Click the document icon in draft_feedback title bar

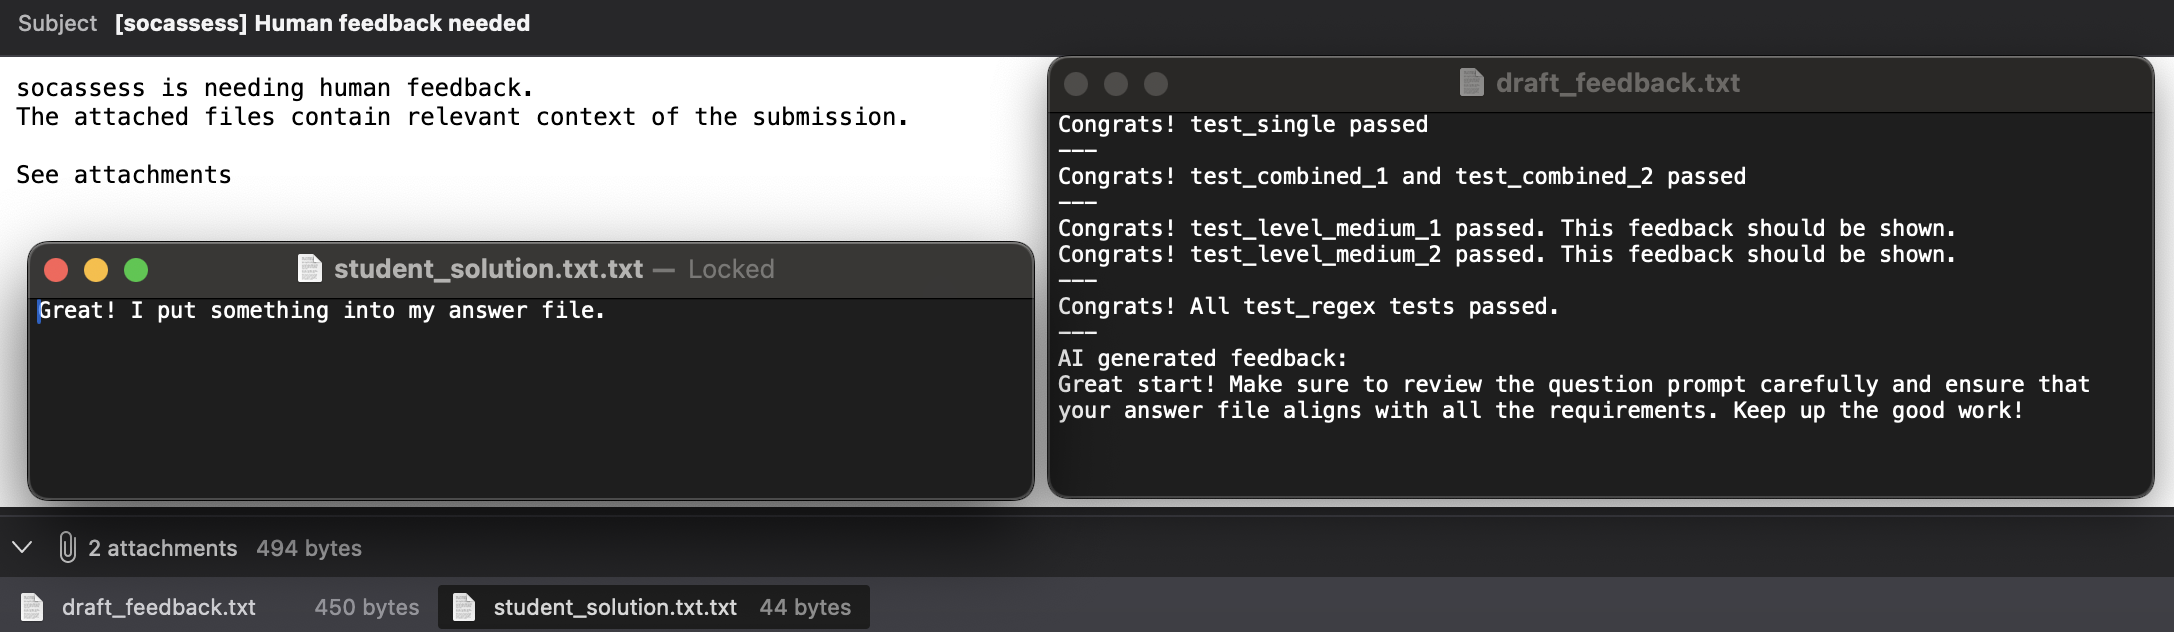1471,83
